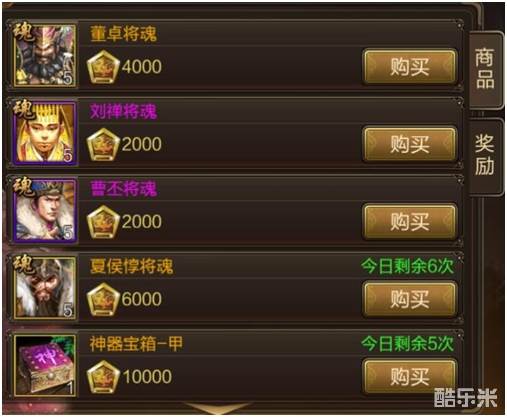Buy 刘禅将魂 with its 购买 button
507x417 pixels.
[410, 144]
